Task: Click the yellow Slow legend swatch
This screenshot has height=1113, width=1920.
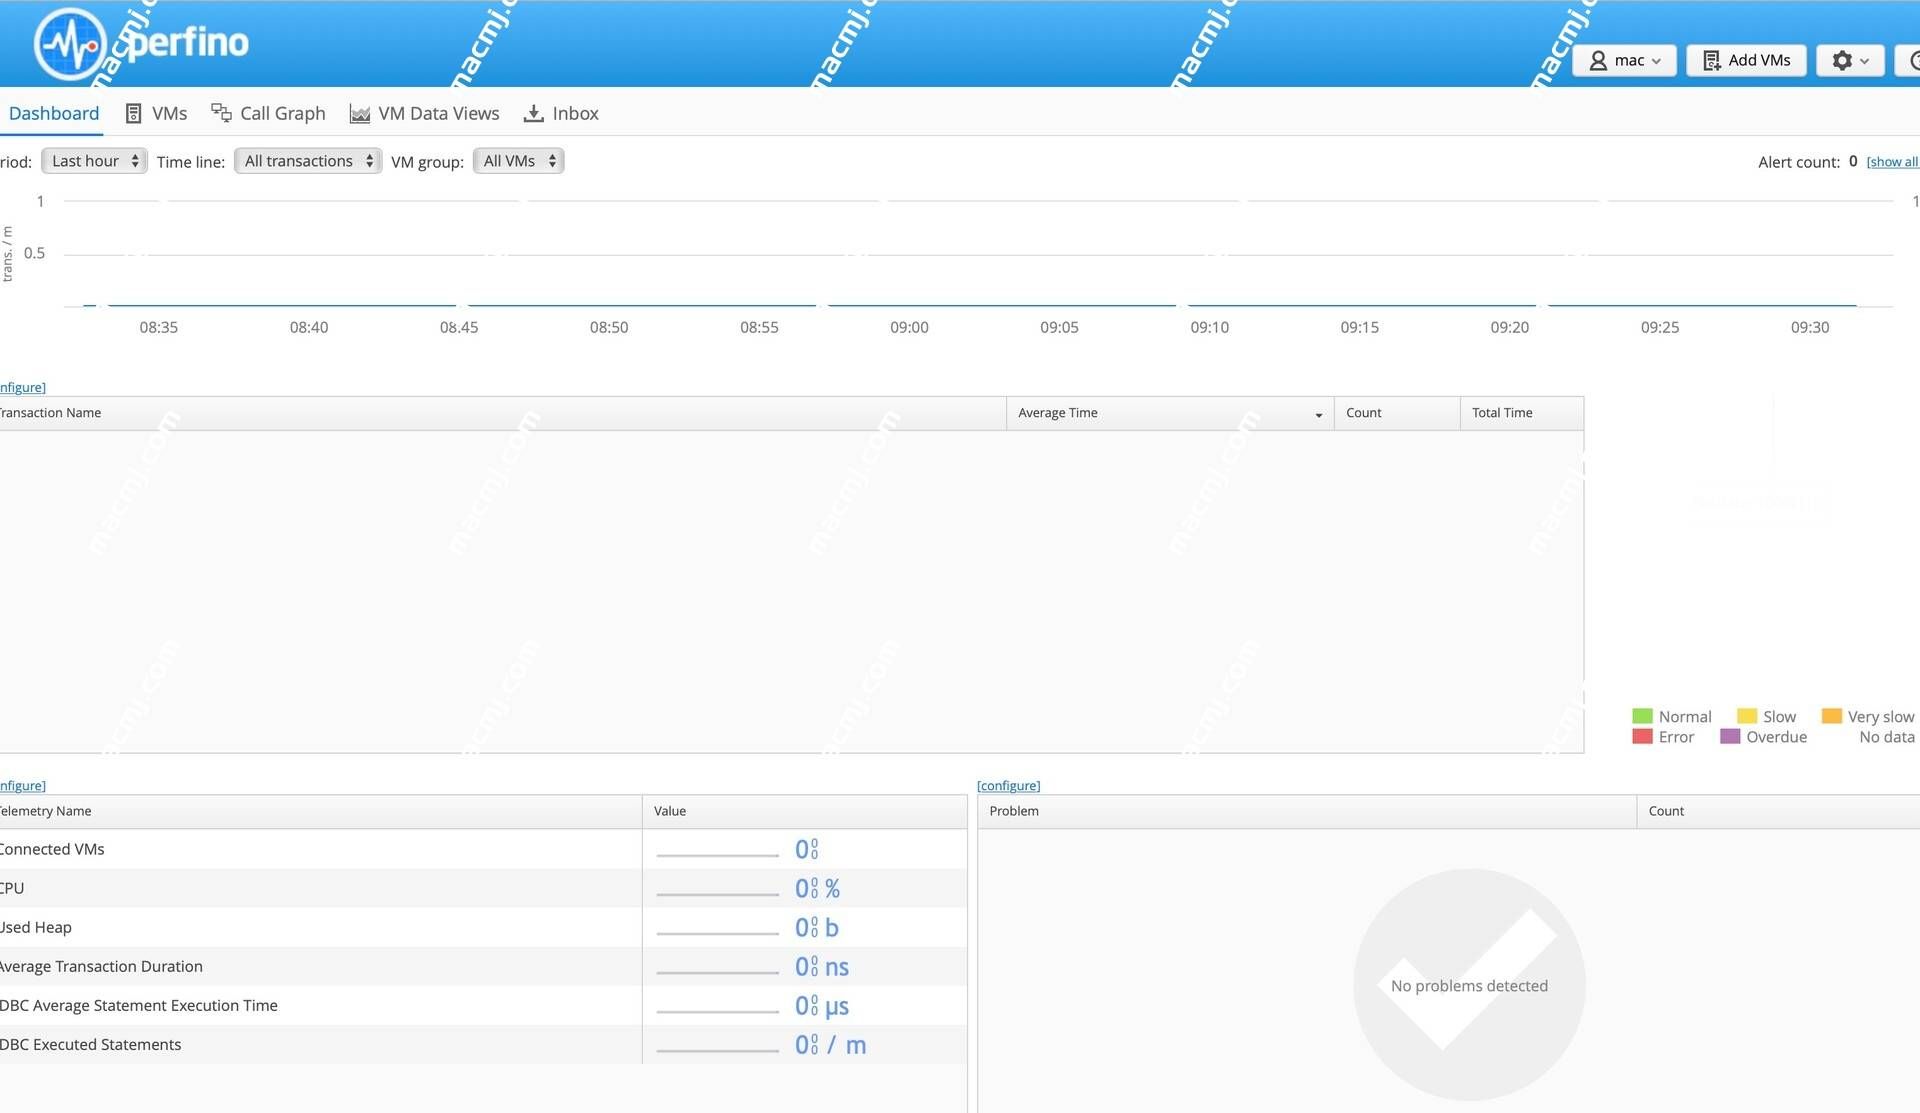Action: pos(1747,716)
